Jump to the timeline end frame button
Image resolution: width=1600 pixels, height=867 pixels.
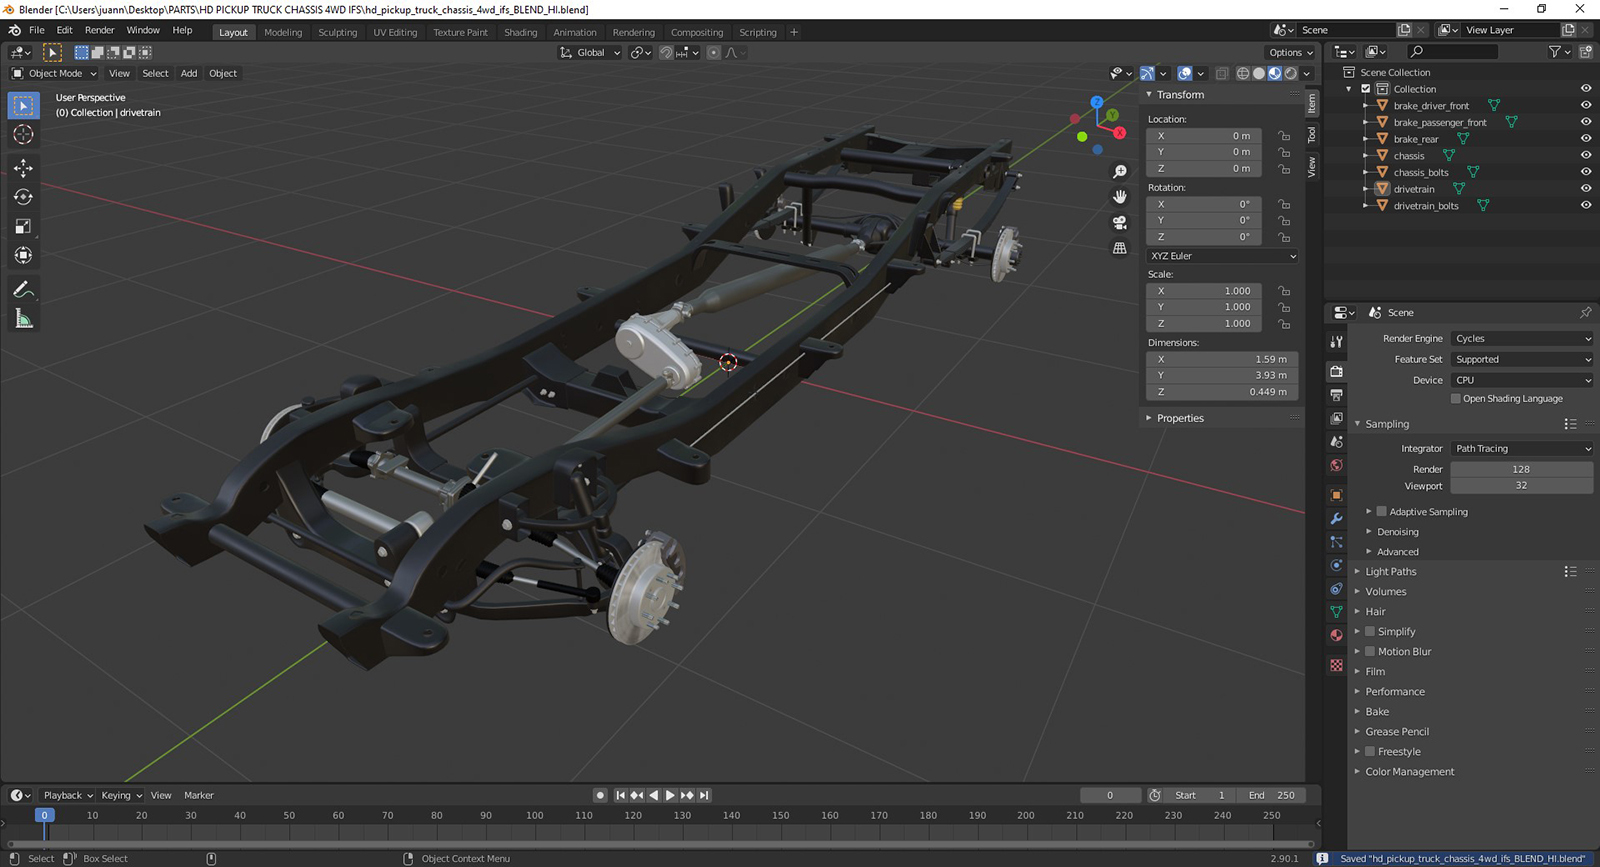(704, 795)
